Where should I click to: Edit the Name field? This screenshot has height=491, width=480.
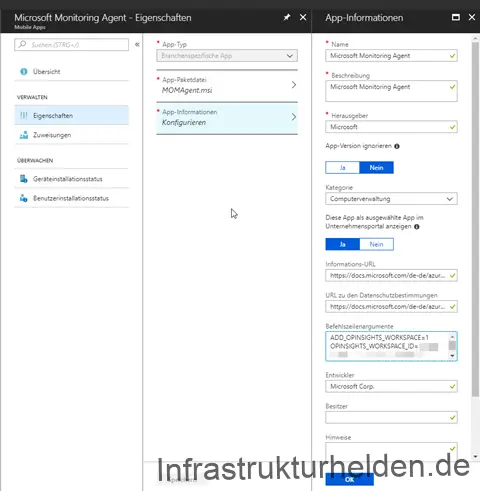pos(391,56)
